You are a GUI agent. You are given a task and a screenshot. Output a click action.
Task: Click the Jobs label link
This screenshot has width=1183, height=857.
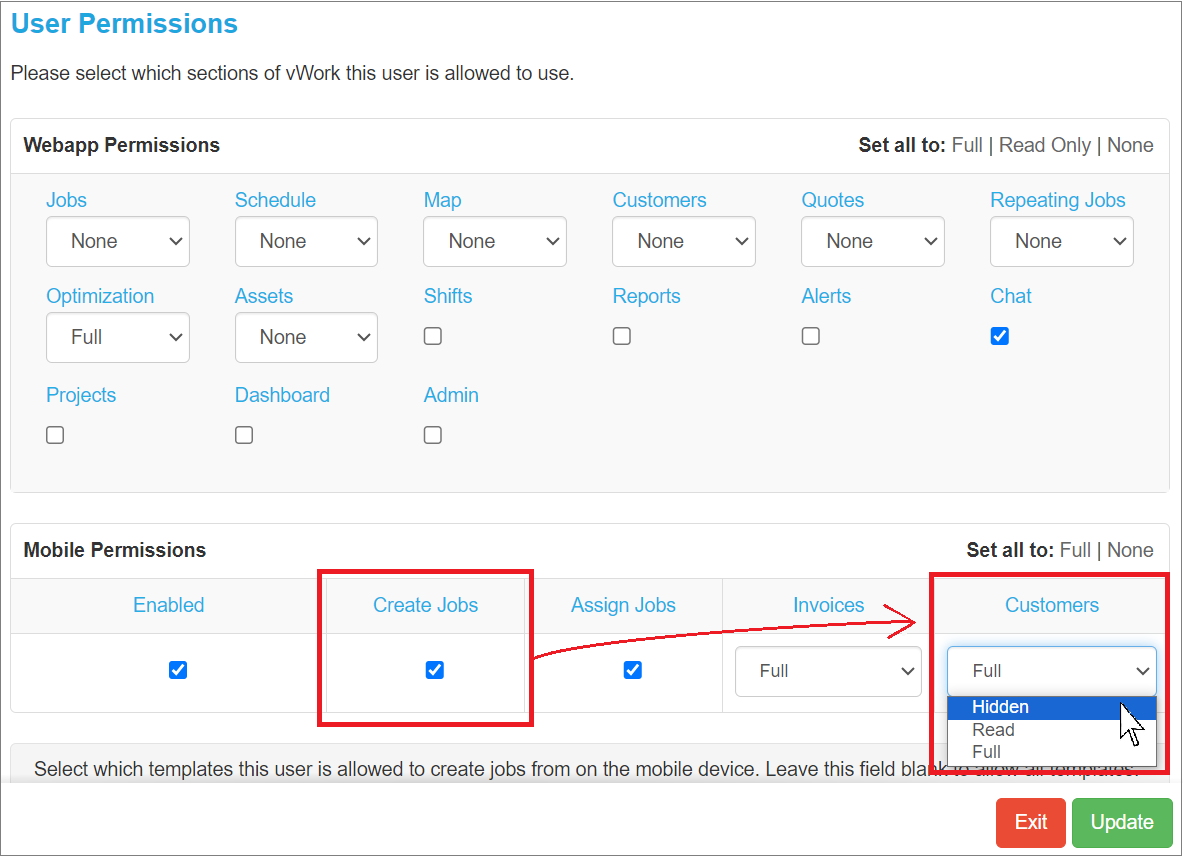66,200
